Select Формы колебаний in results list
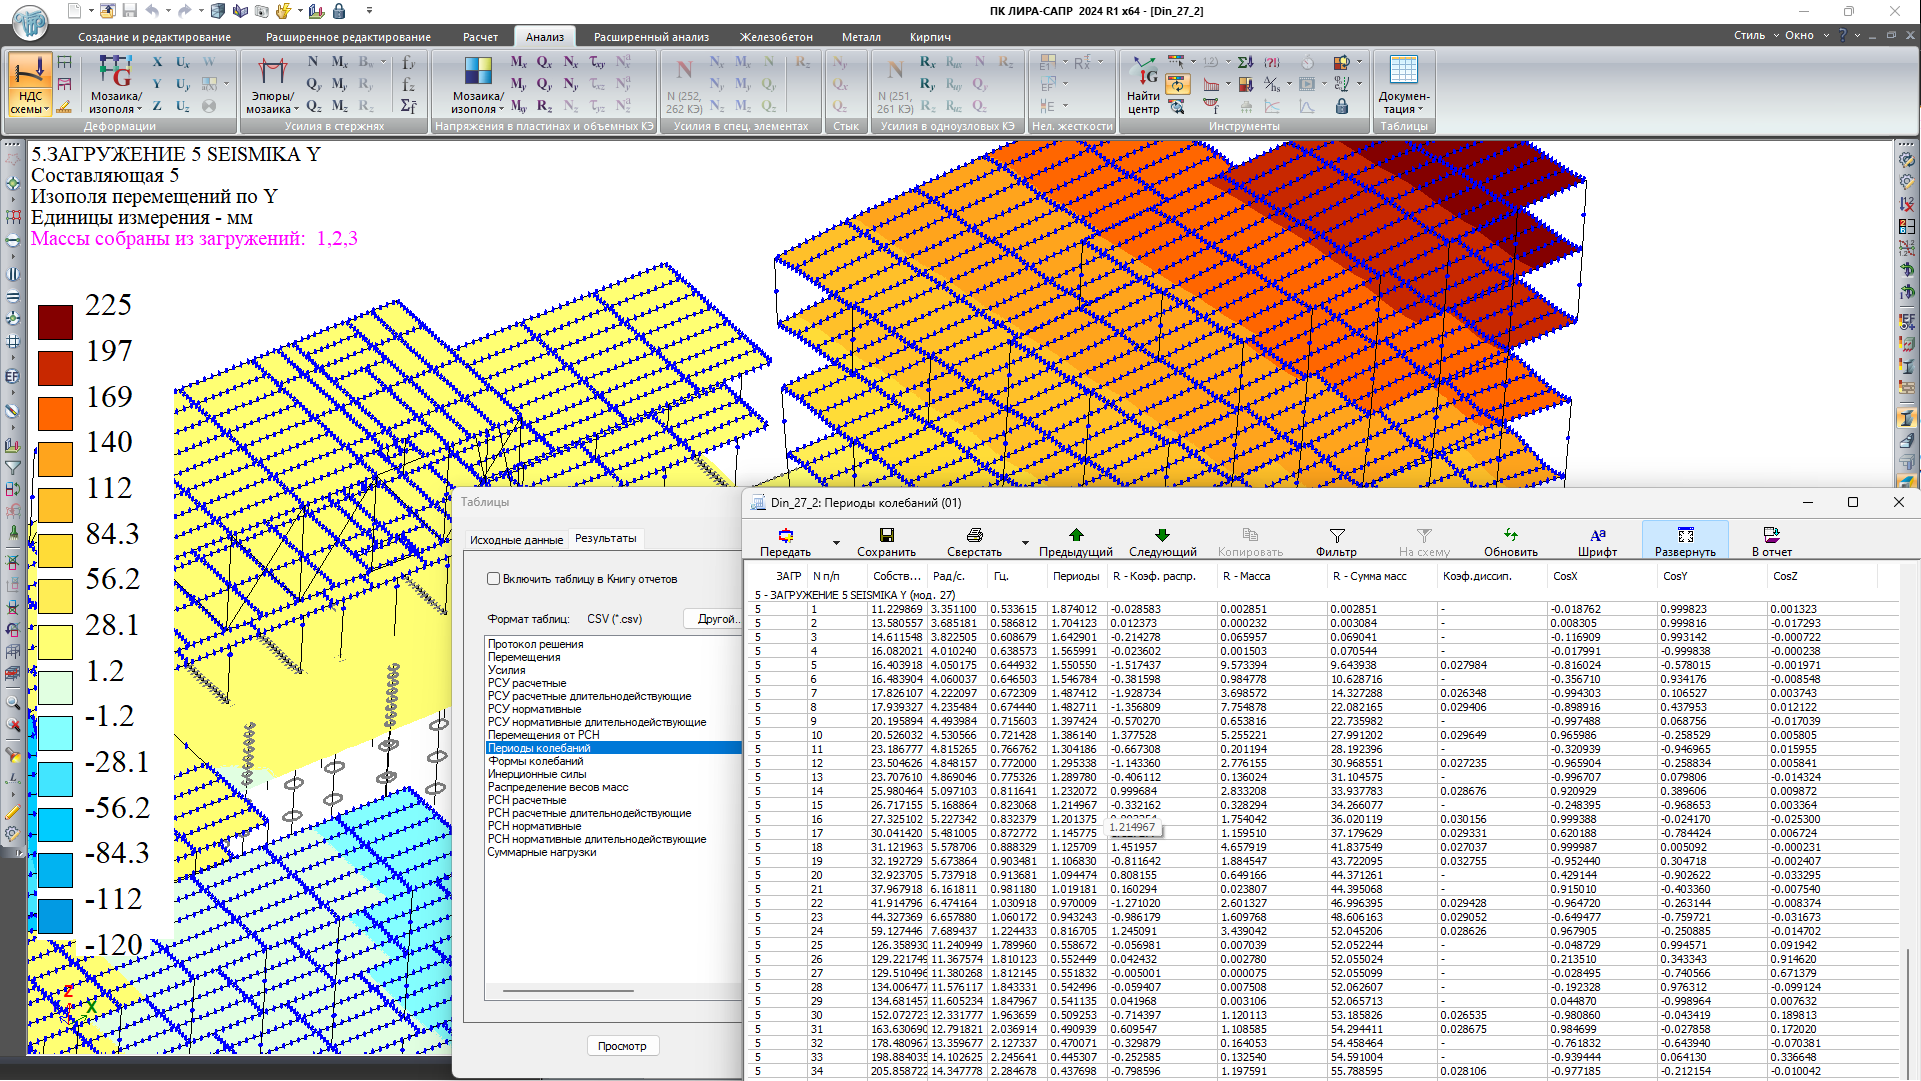 (x=535, y=761)
